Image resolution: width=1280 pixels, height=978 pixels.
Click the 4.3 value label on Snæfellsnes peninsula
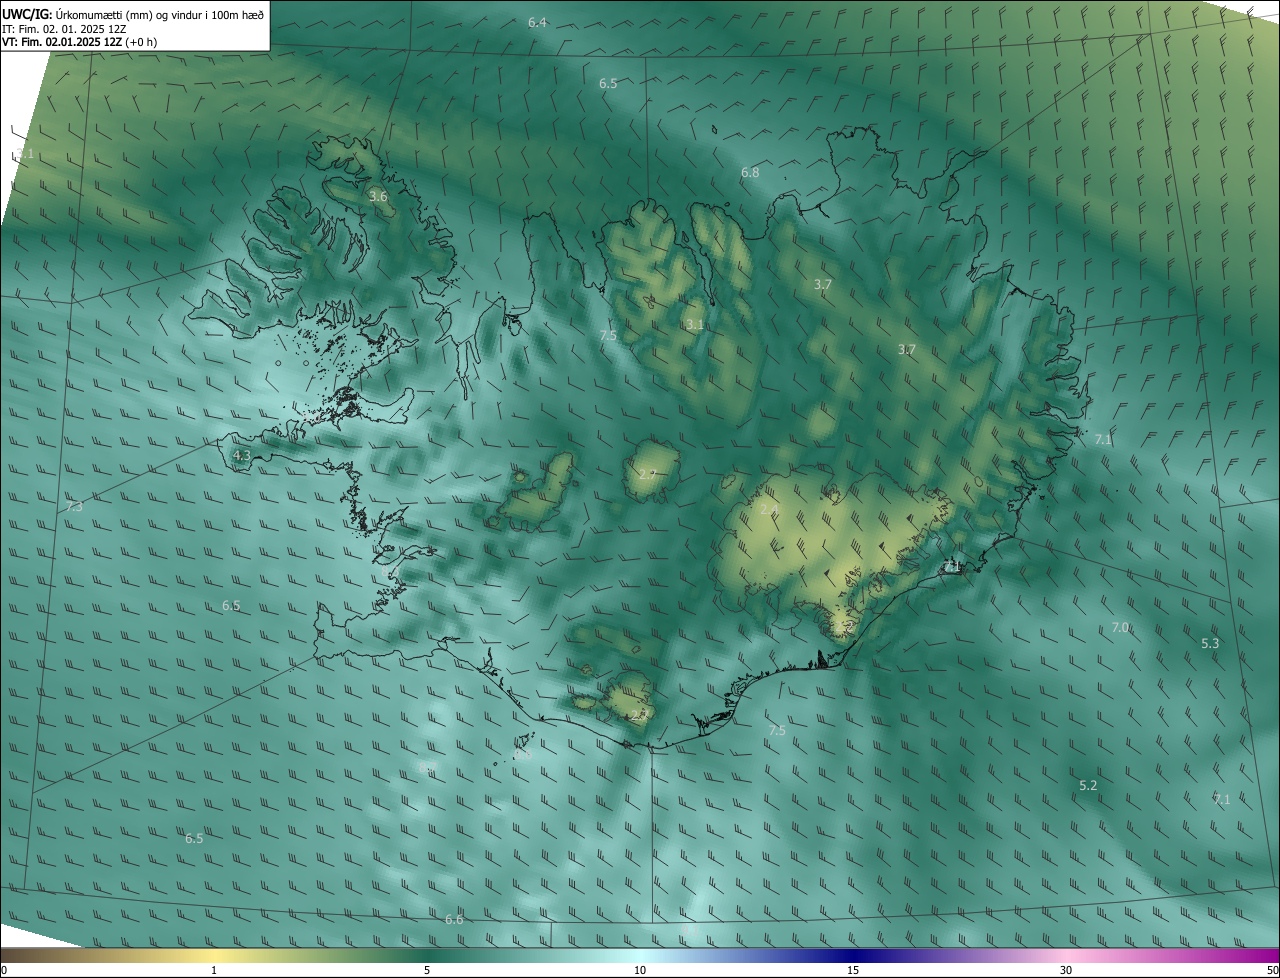(241, 456)
